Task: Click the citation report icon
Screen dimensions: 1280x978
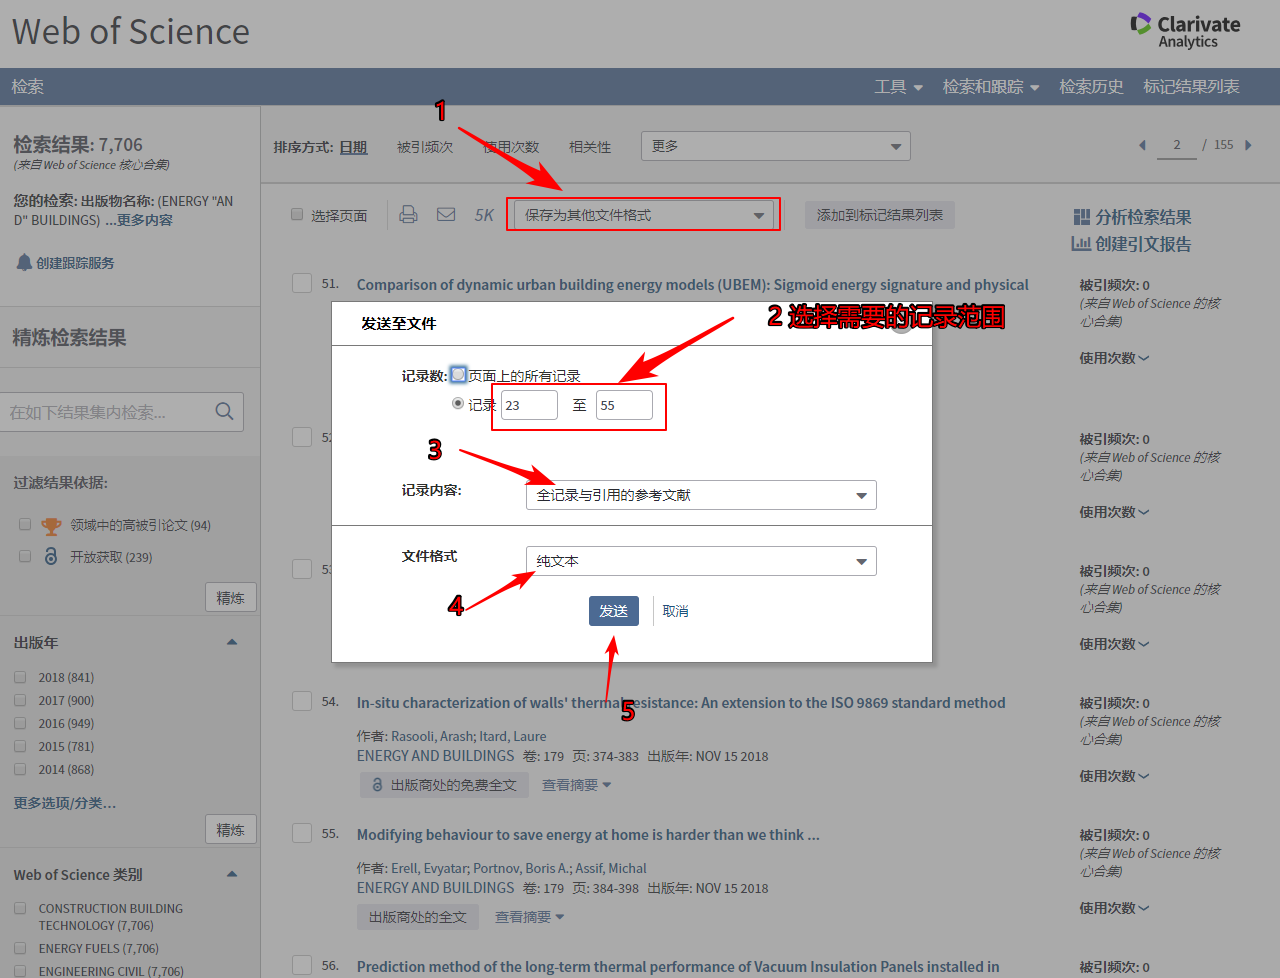Action: [x=1081, y=243]
